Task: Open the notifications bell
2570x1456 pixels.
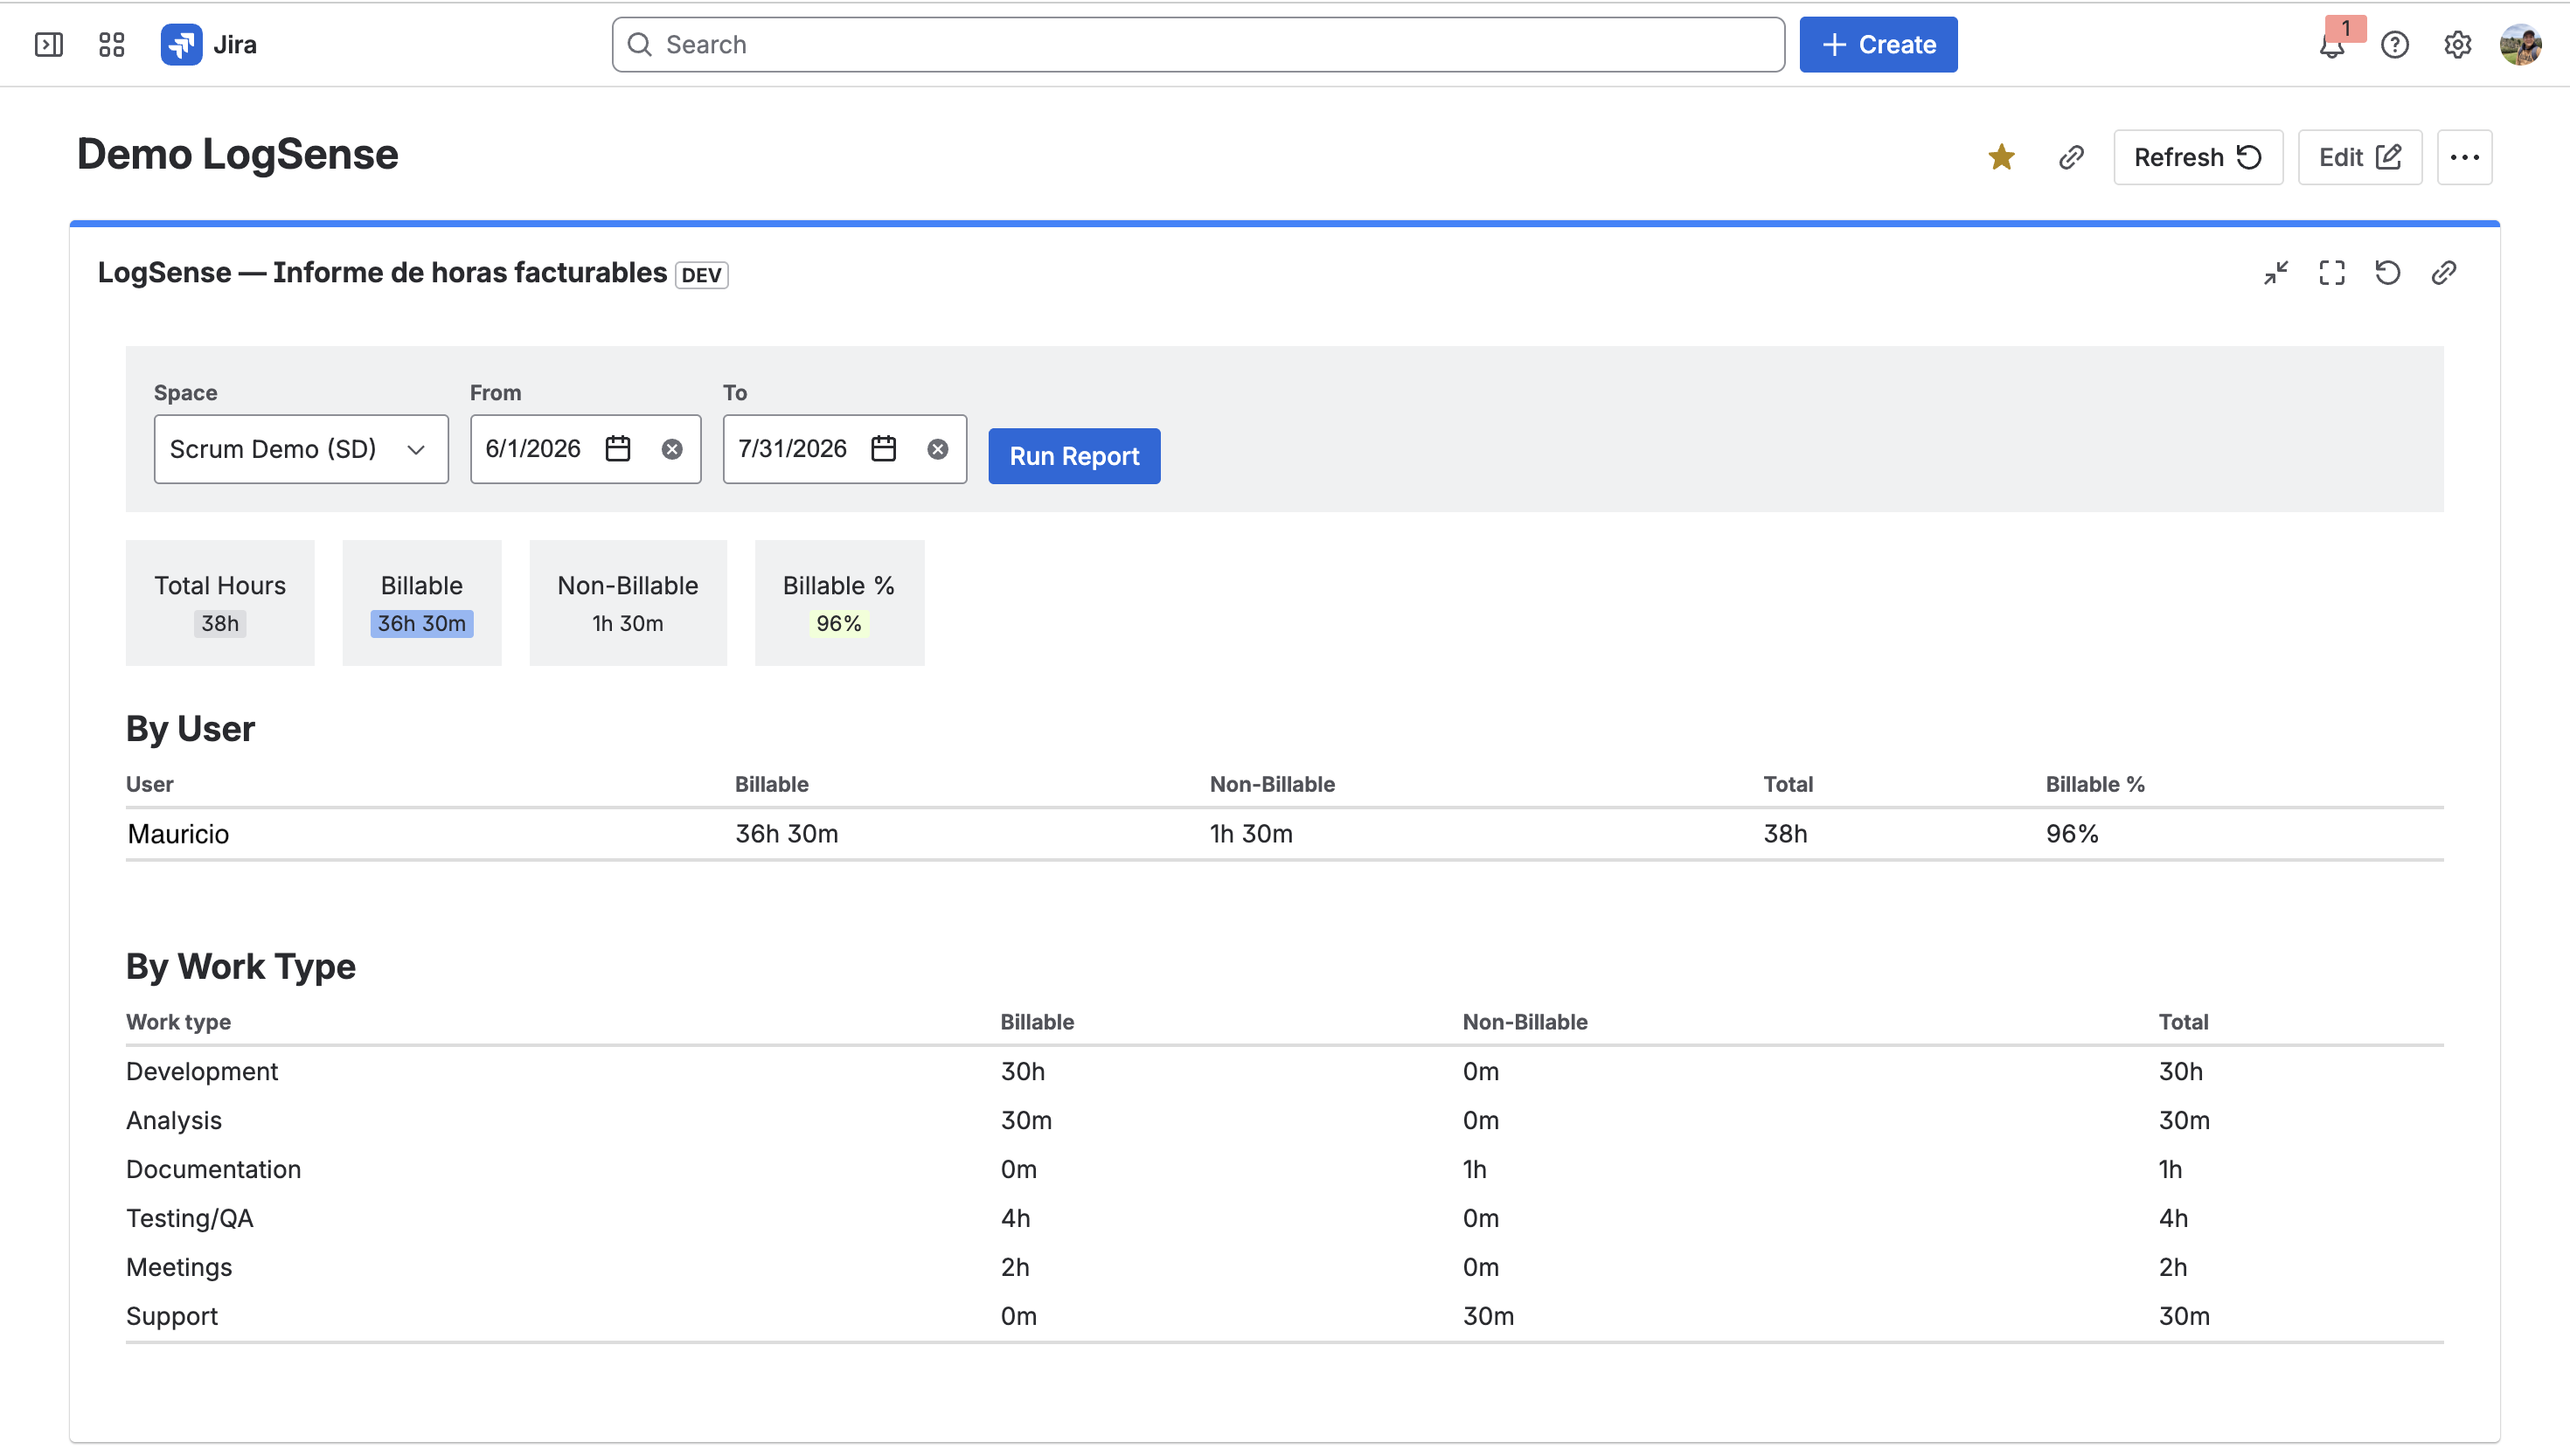Action: 2333,45
